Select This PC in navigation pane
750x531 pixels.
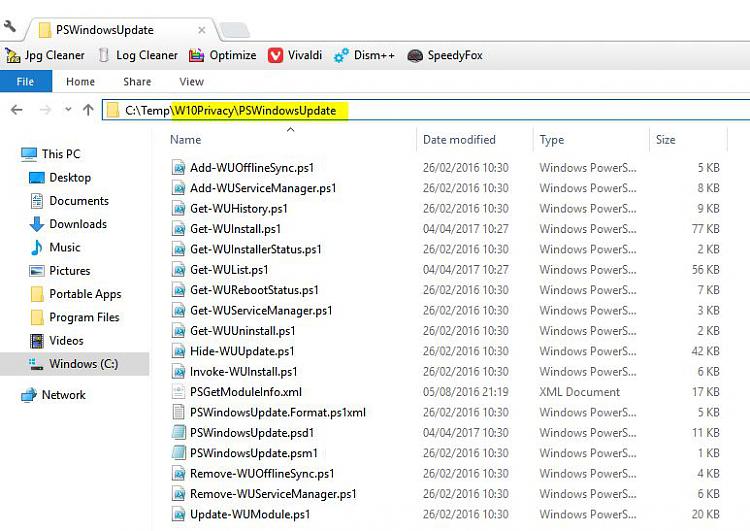[x=50, y=154]
